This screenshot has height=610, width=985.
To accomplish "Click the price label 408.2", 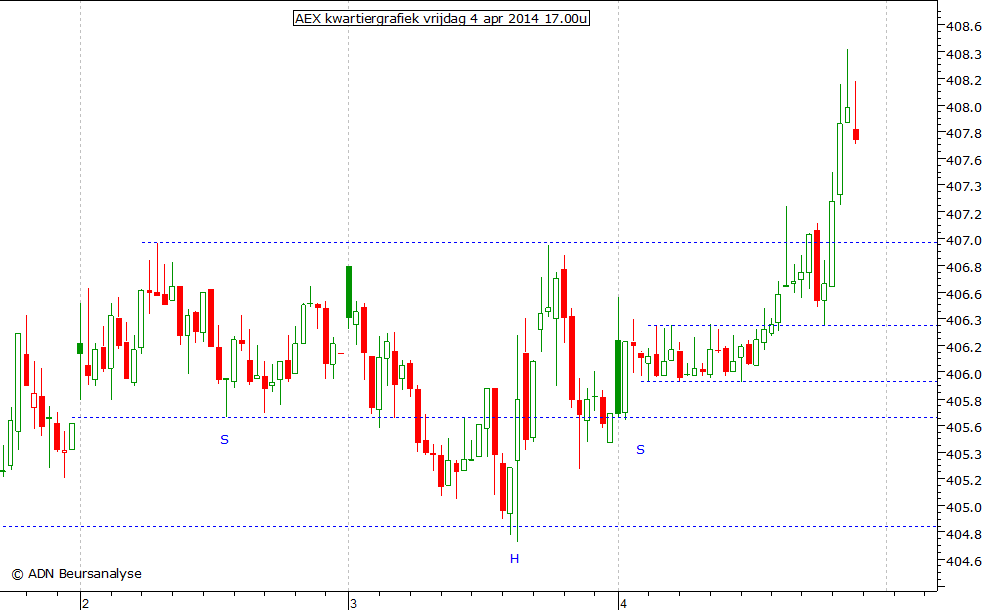I will click(964, 80).
